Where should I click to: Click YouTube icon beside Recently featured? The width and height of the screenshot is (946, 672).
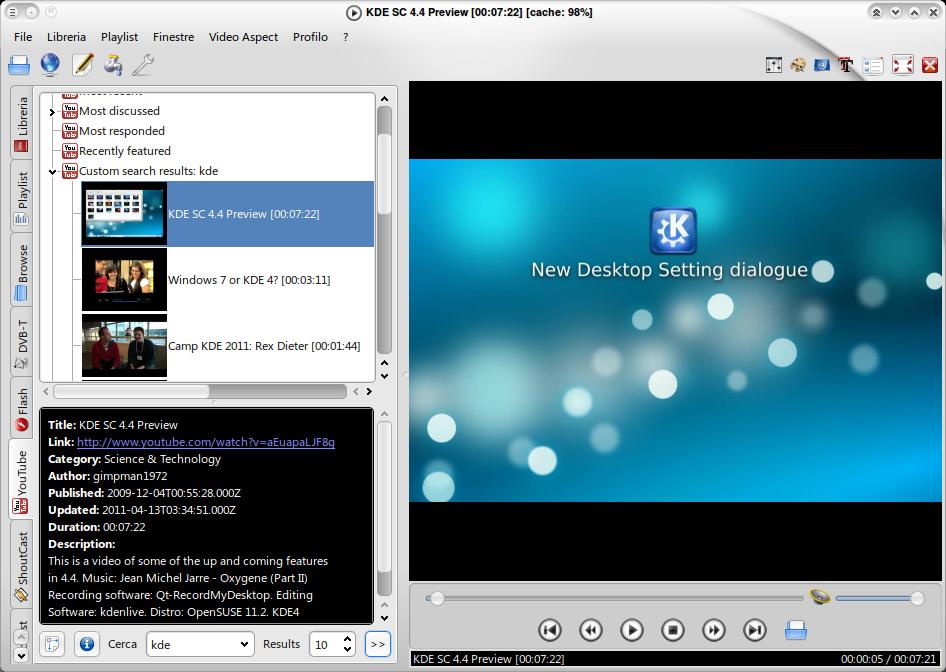(70, 151)
